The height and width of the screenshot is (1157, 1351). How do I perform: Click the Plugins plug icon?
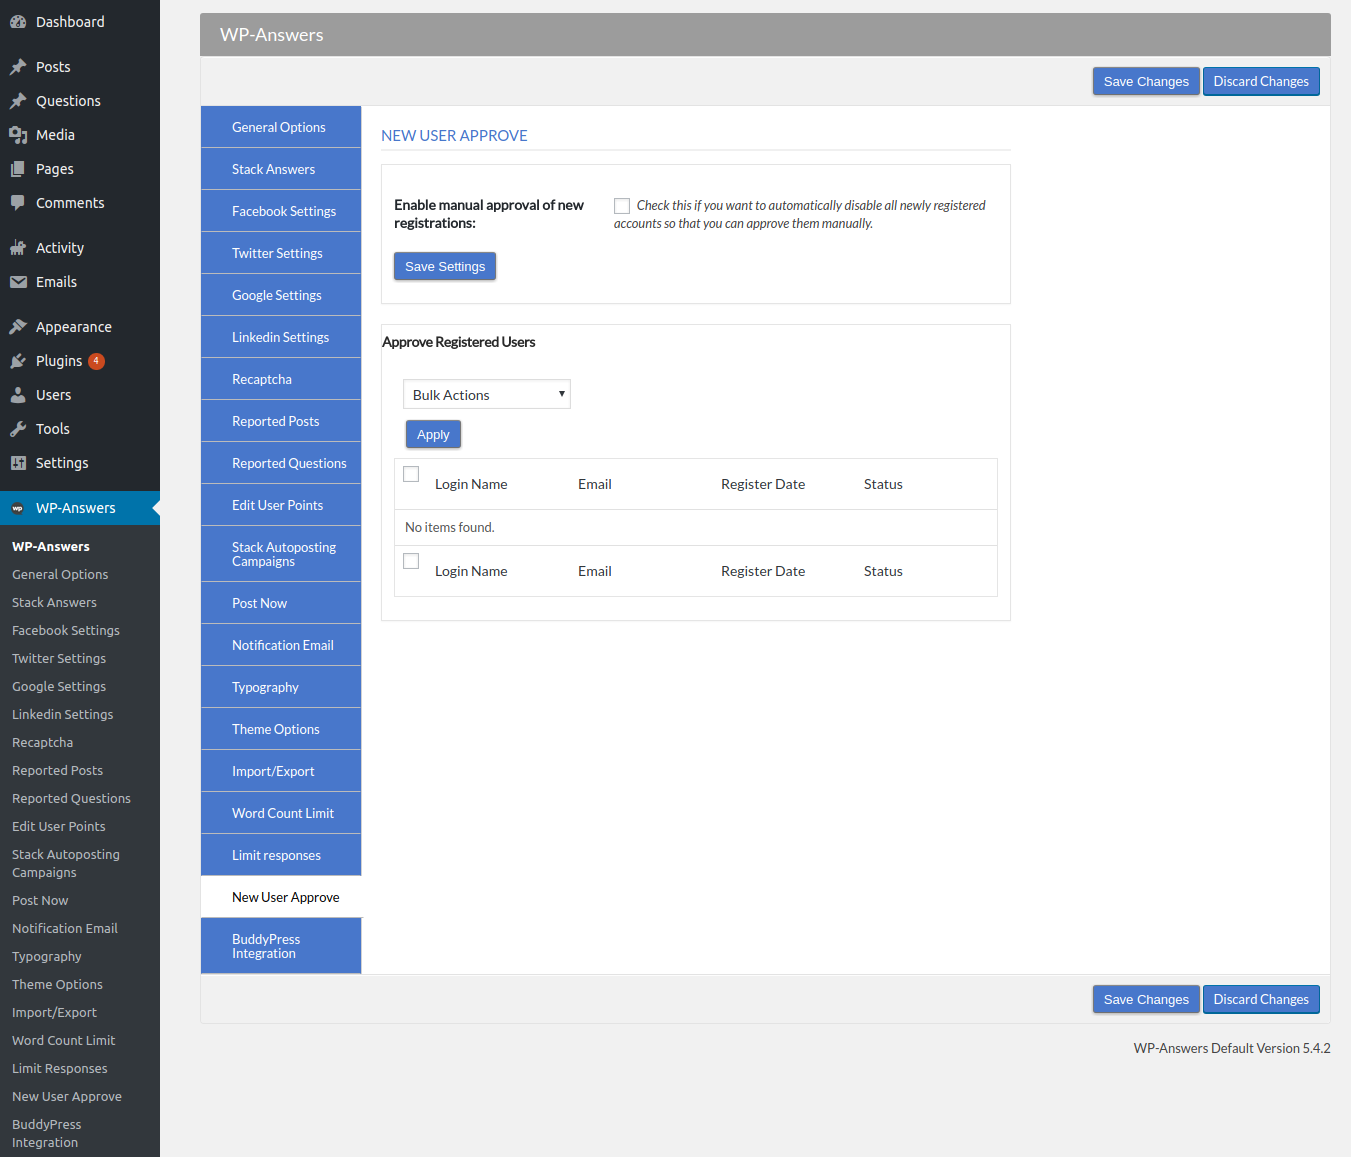click(18, 361)
